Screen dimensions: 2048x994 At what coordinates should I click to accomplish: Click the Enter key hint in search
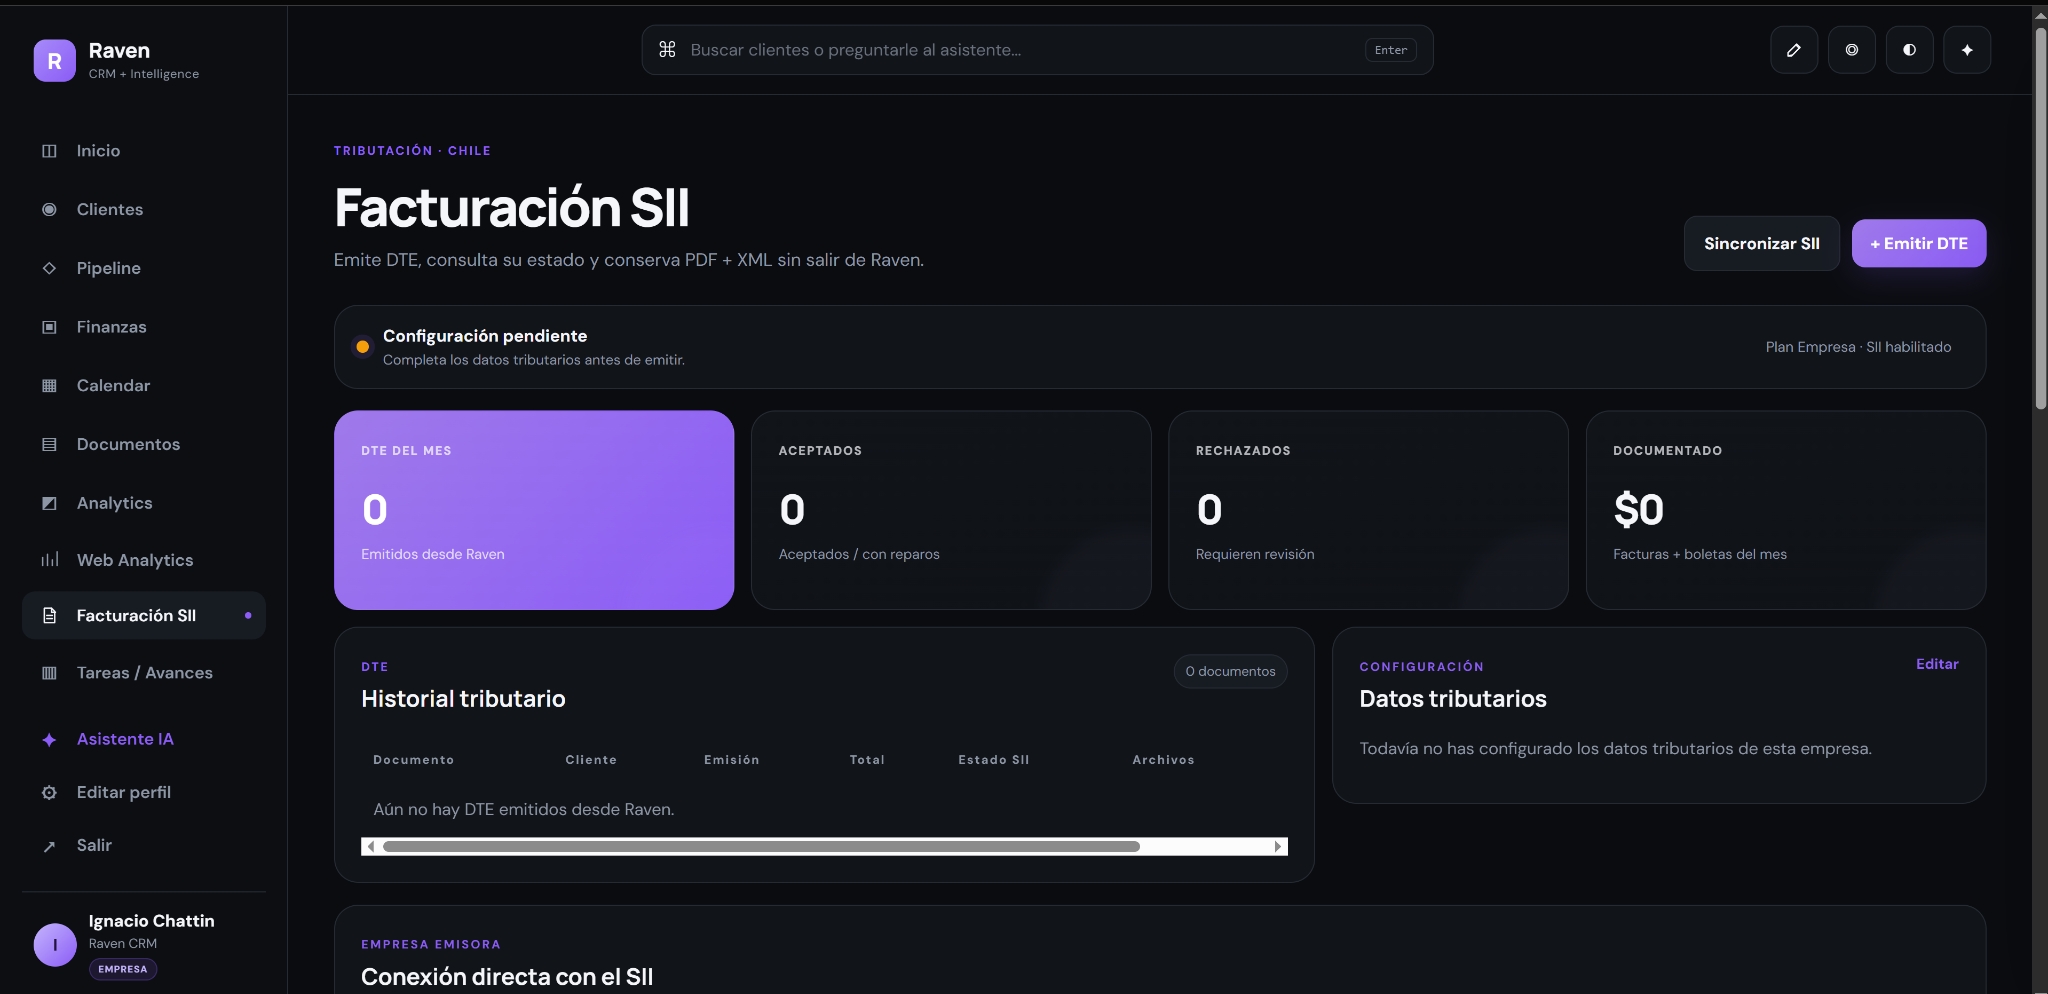1390,50
